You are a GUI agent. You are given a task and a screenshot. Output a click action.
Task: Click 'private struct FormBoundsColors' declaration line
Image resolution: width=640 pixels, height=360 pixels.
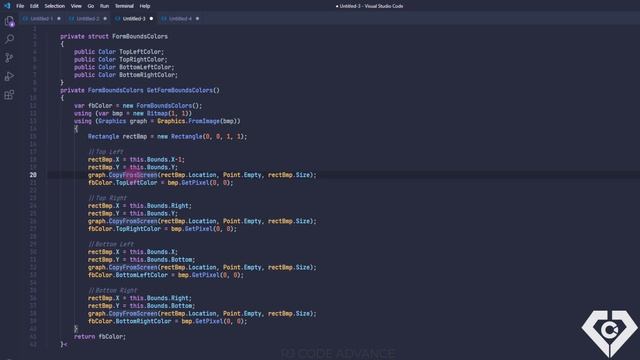114,36
